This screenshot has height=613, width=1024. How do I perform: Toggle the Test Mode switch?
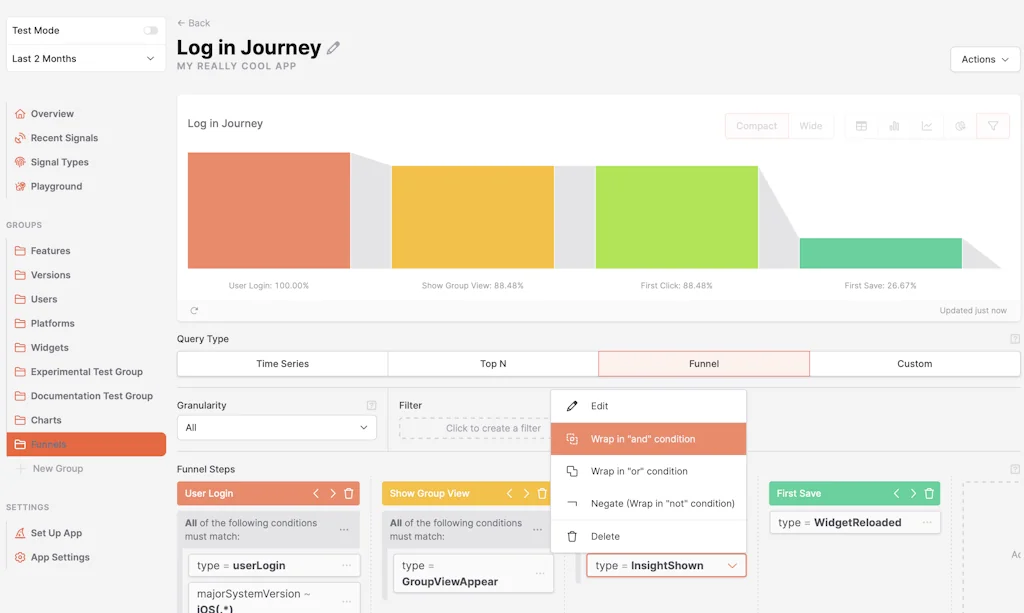tap(150, 31)
